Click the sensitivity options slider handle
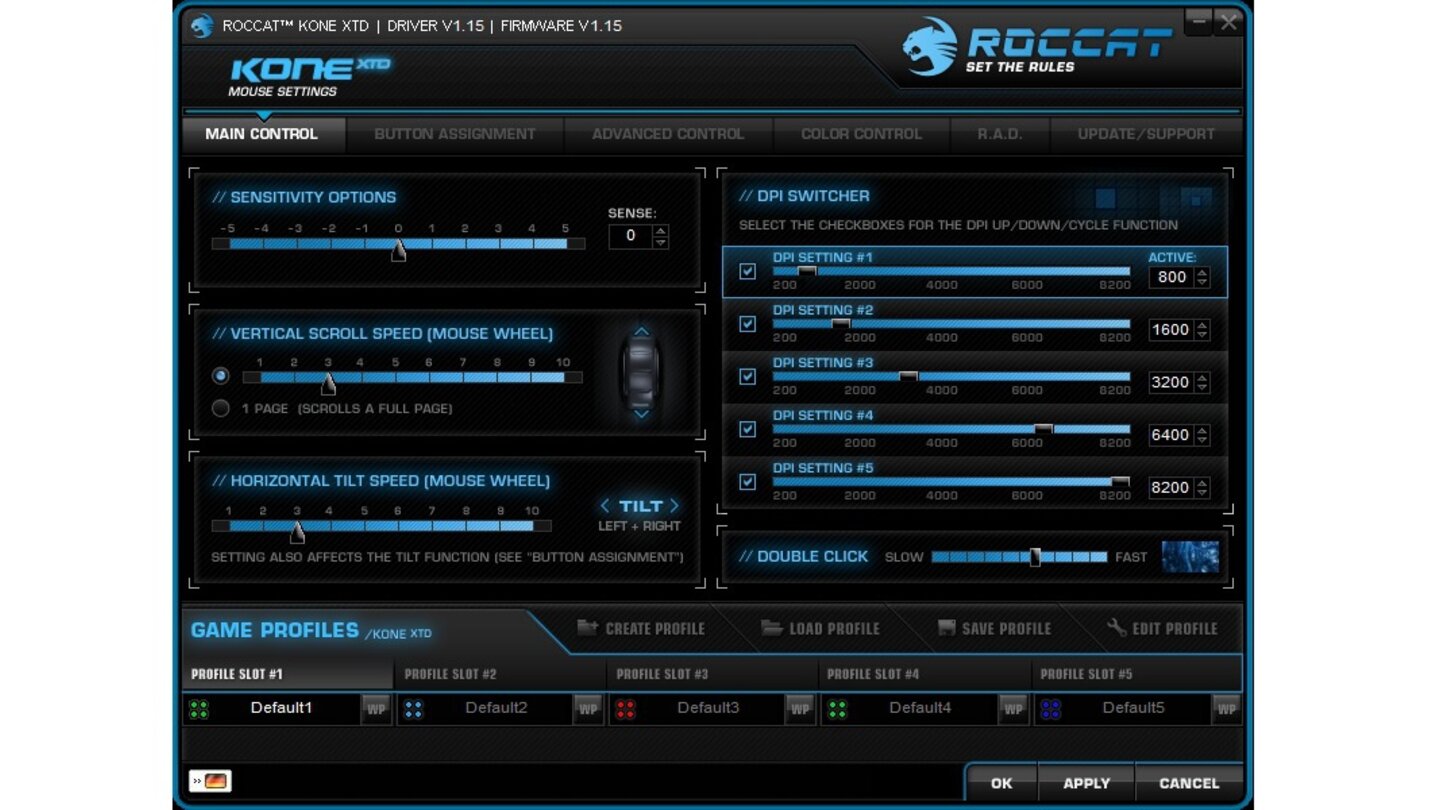 point(398,250)
